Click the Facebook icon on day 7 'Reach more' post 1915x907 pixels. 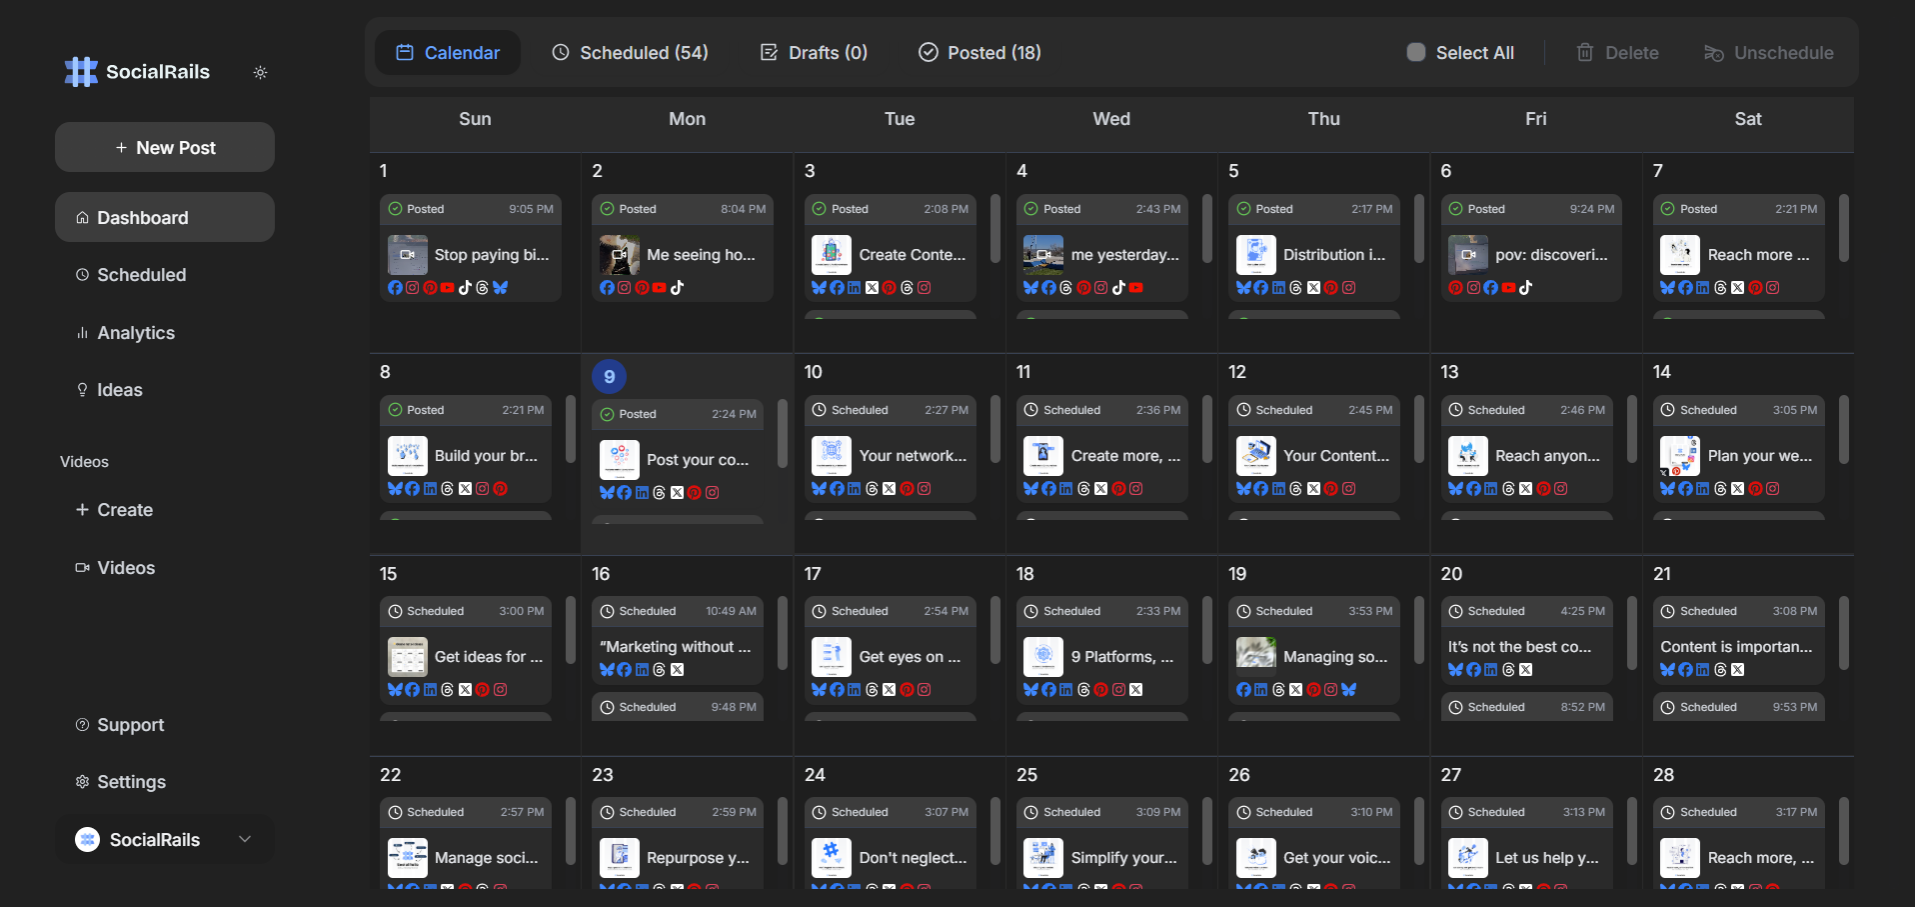pyautogui.click(x=1685, y=288)
